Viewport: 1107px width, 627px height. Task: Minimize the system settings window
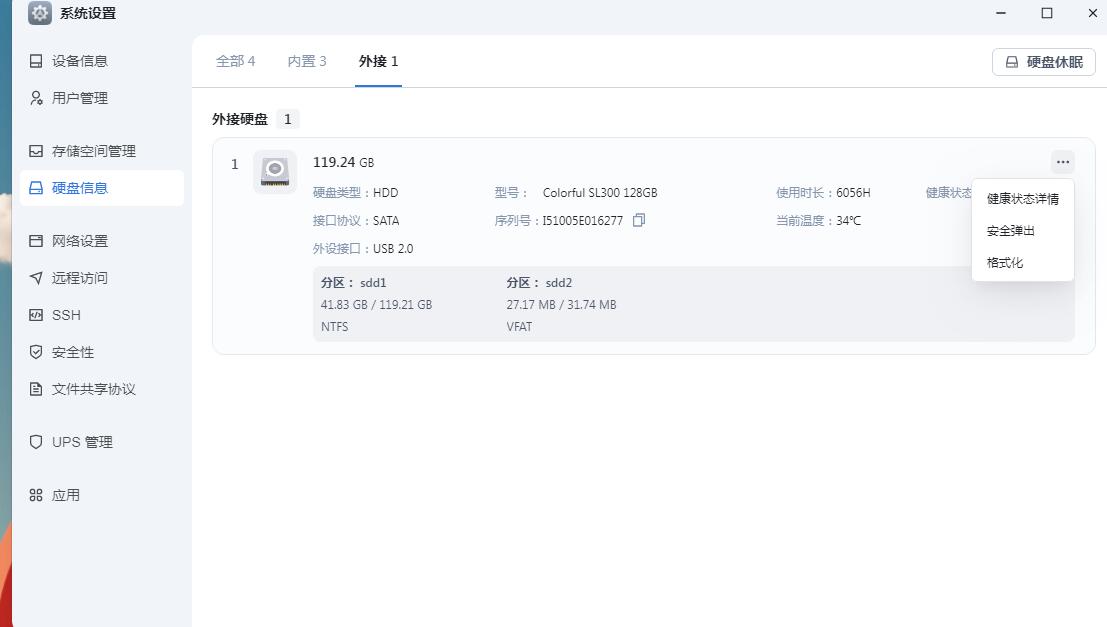coord(1000,13)
